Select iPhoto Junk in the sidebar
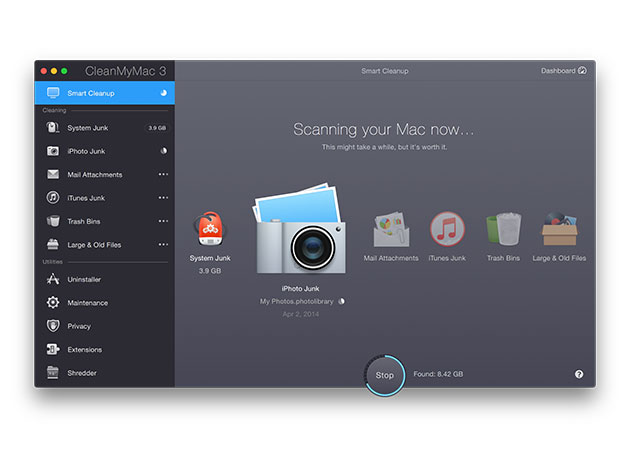The width and height of the screenshot is (630, 473). tap(104, 151)
